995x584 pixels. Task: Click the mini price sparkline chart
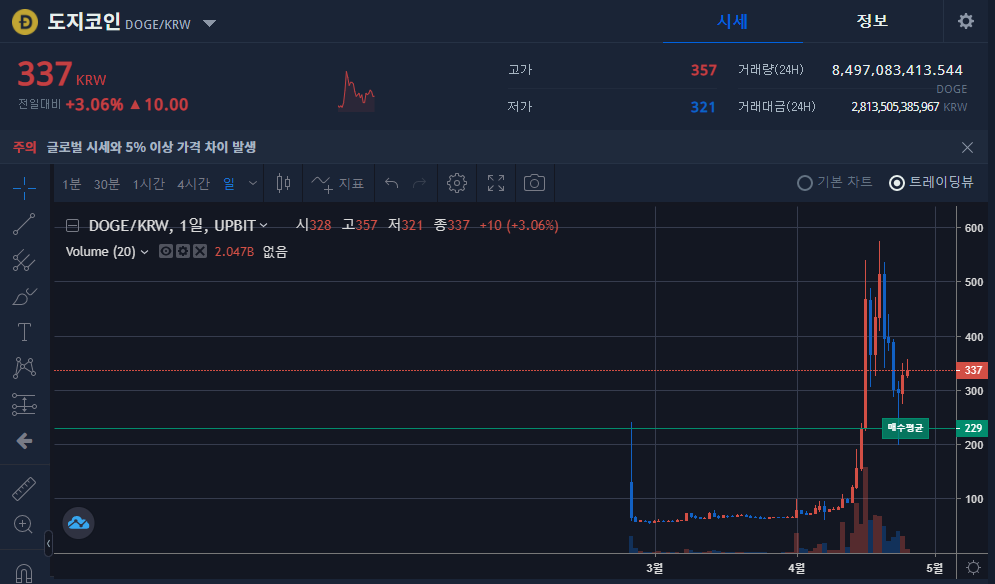tap(356, 91)
